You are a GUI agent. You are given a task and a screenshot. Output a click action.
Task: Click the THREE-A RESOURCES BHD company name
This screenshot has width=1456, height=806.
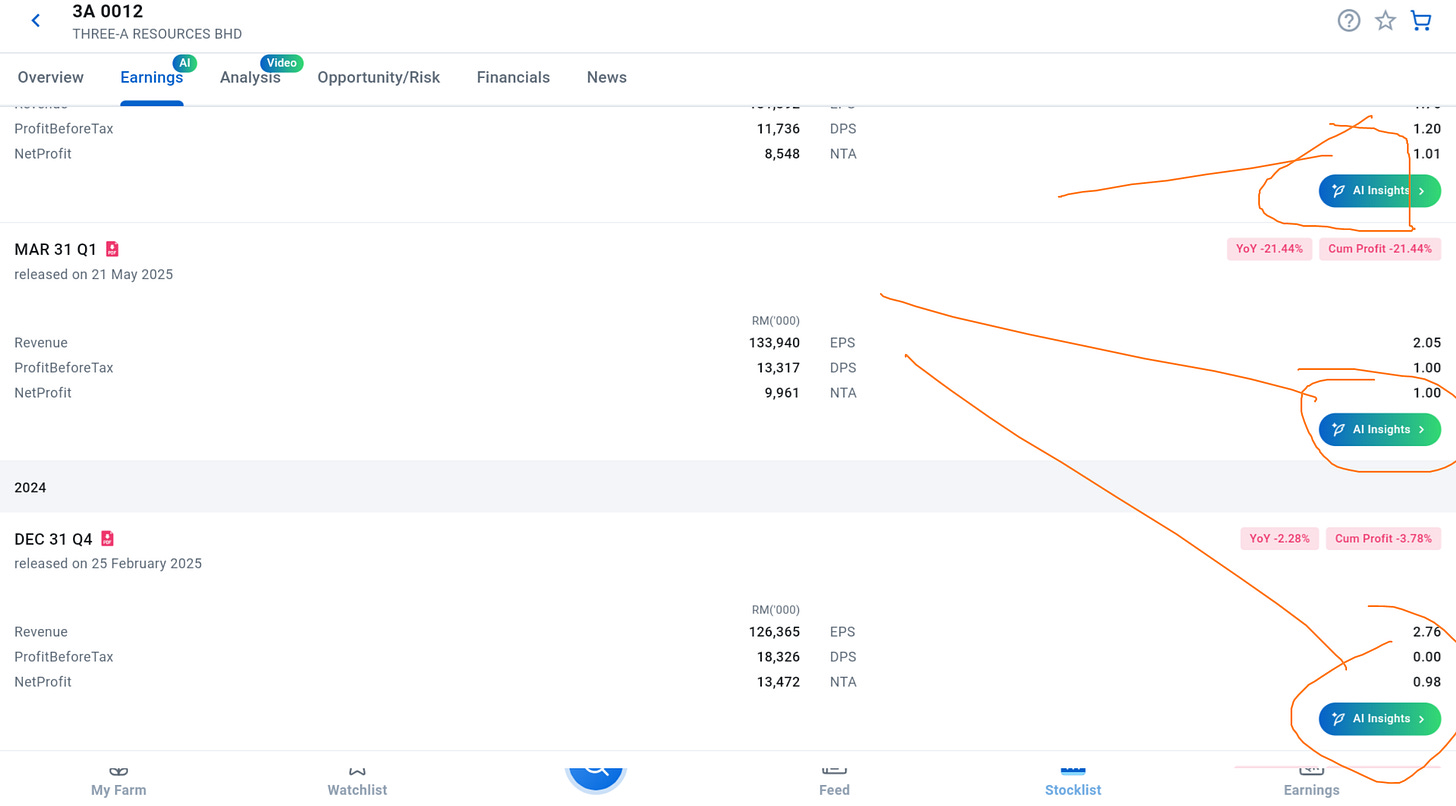pos(157,34)
